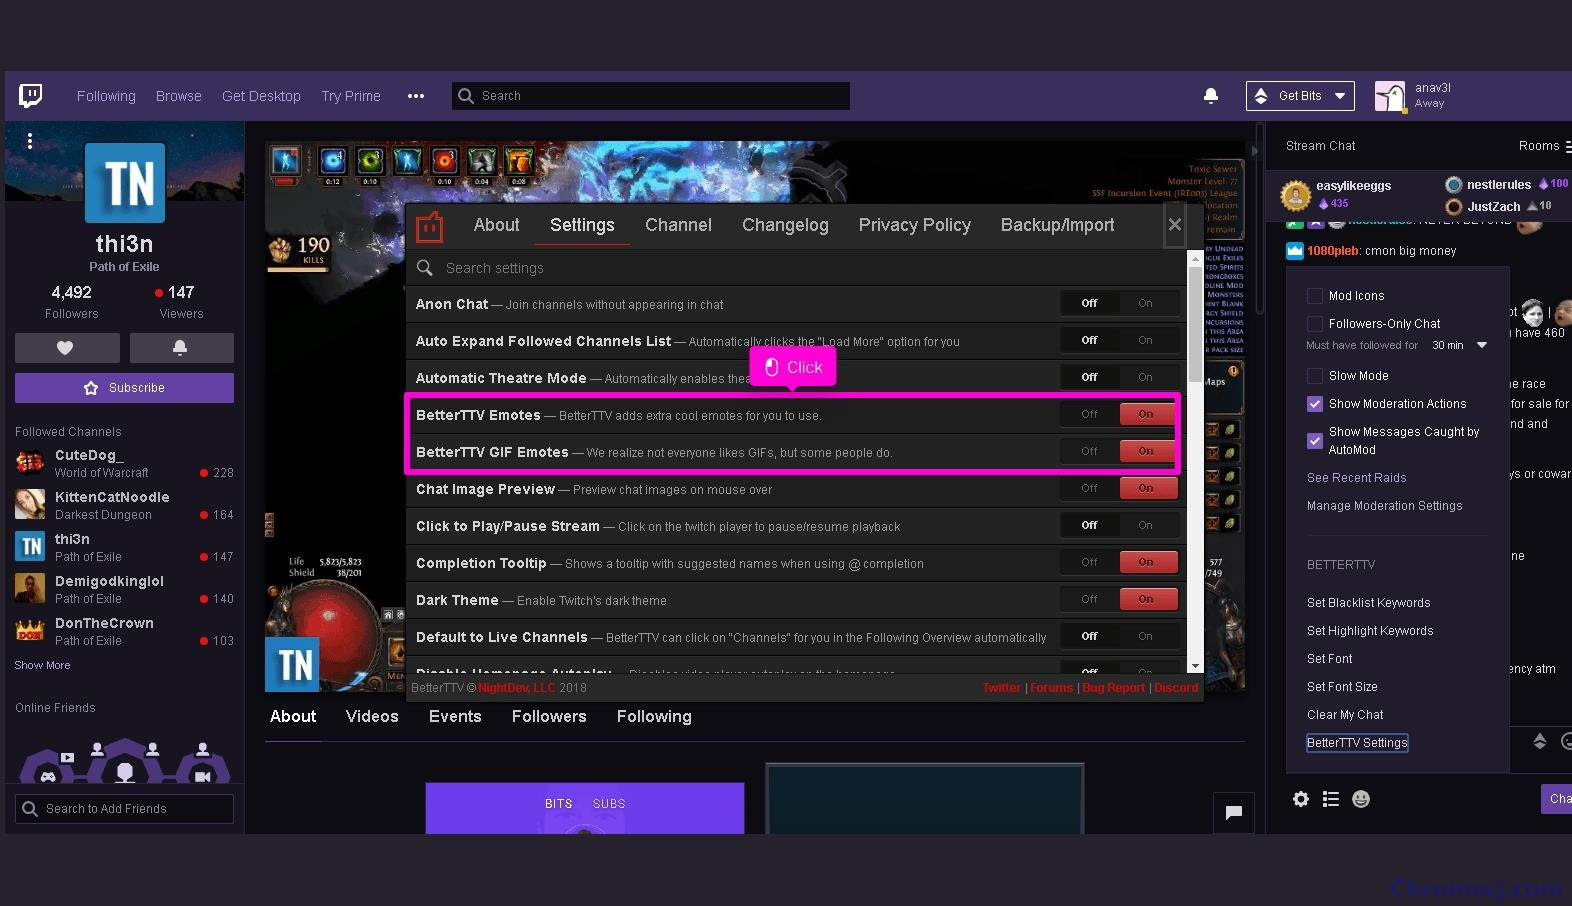
Task: Close the BetterTTV settings panel
Action: pyautogui.click(x=1175, y=225)
